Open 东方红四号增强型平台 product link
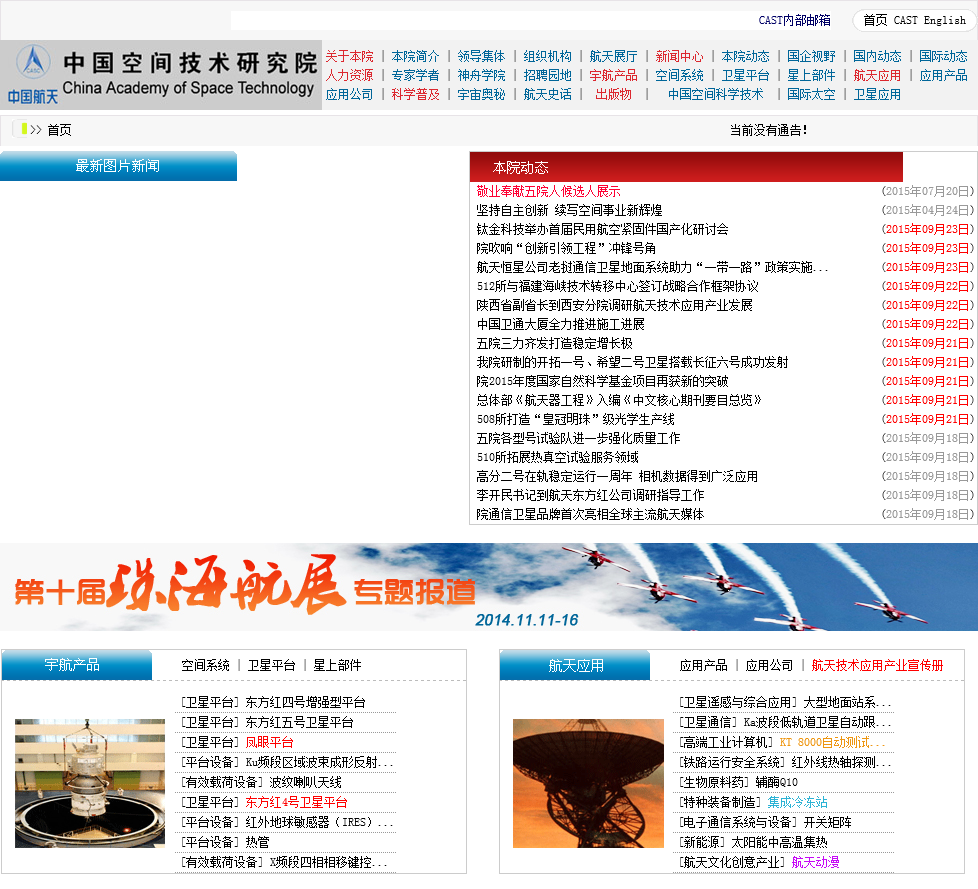Viewport: 978px width, 889px height. pos(305,702)
